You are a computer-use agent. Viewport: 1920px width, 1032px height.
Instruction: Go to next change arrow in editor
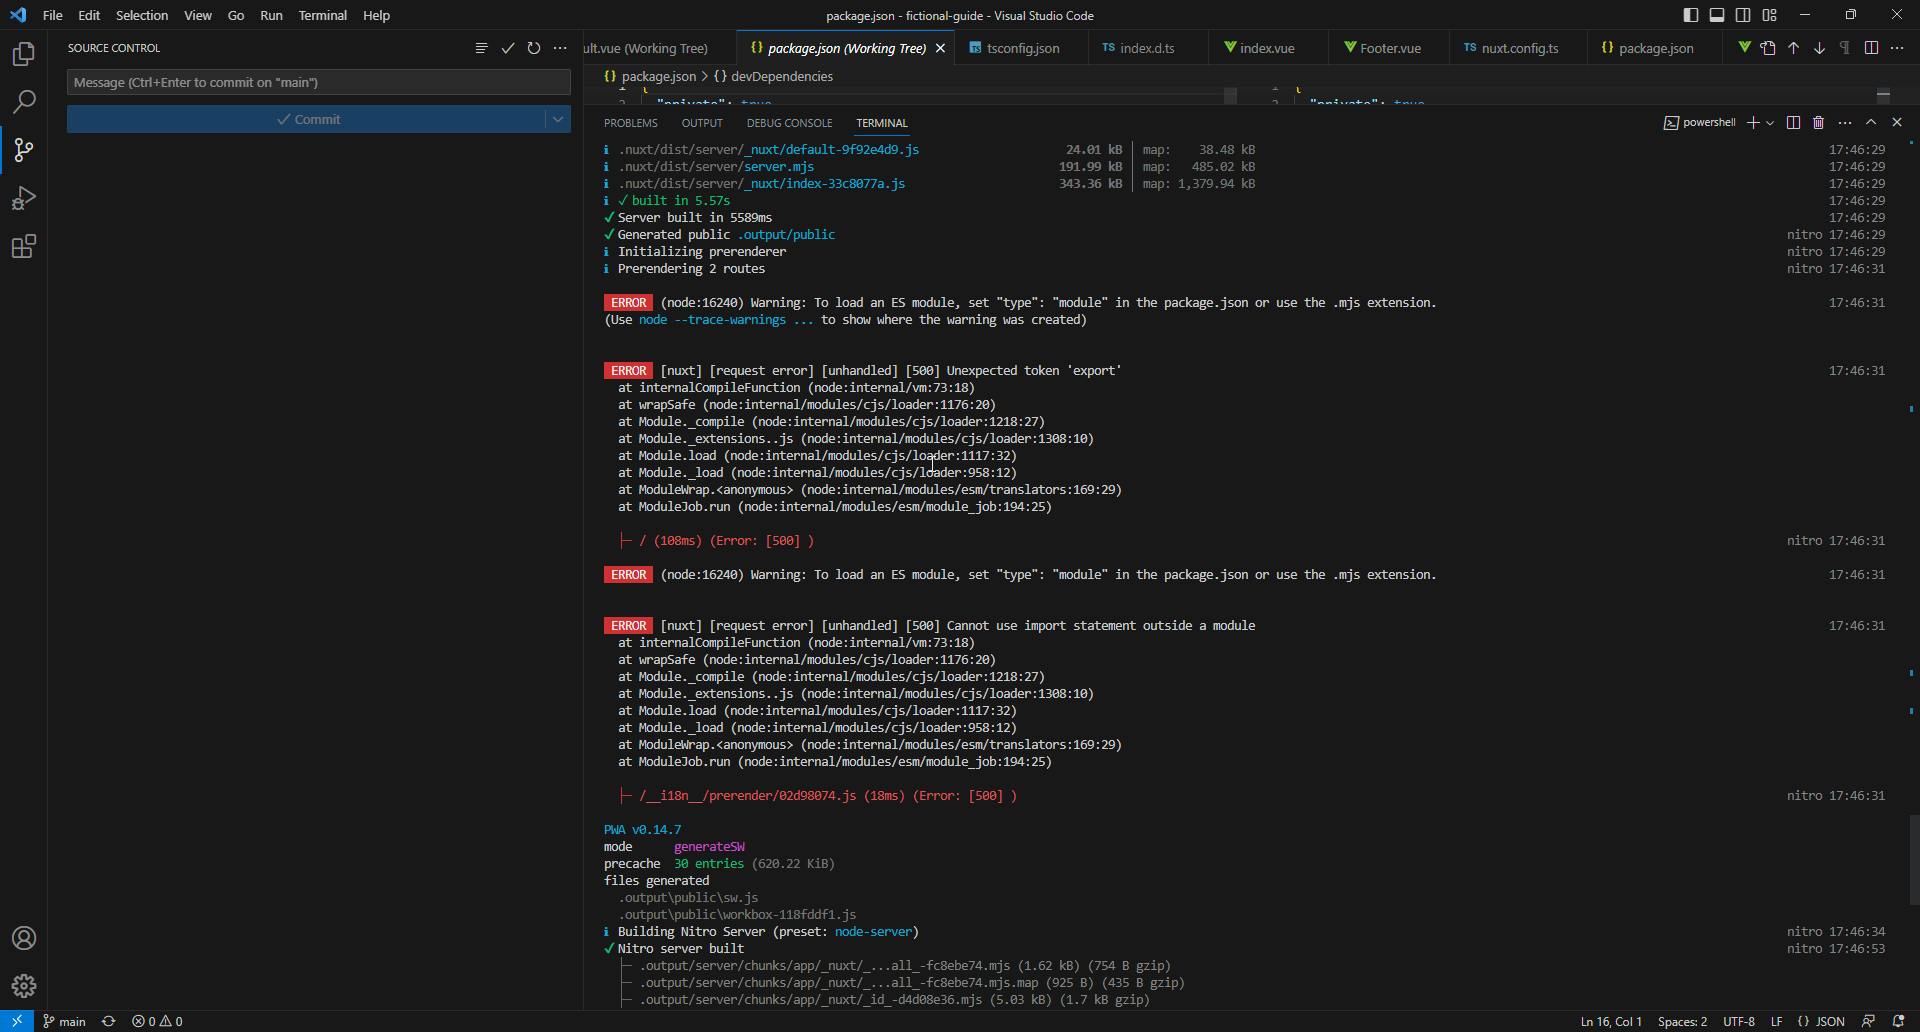pos(1819,48)
